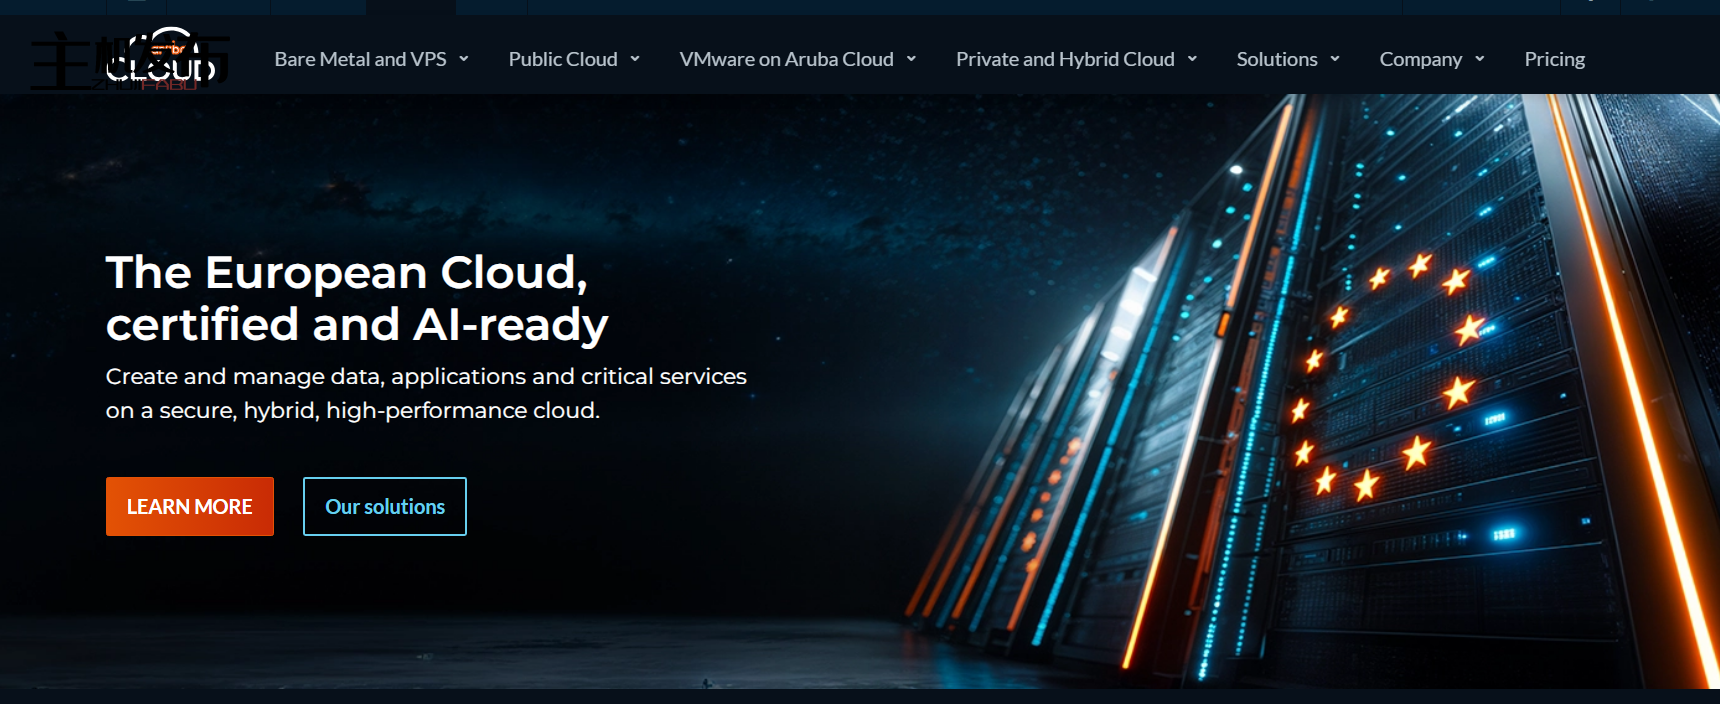
Task: Click the Our solutions outlined button
Action: coord(385,506)
